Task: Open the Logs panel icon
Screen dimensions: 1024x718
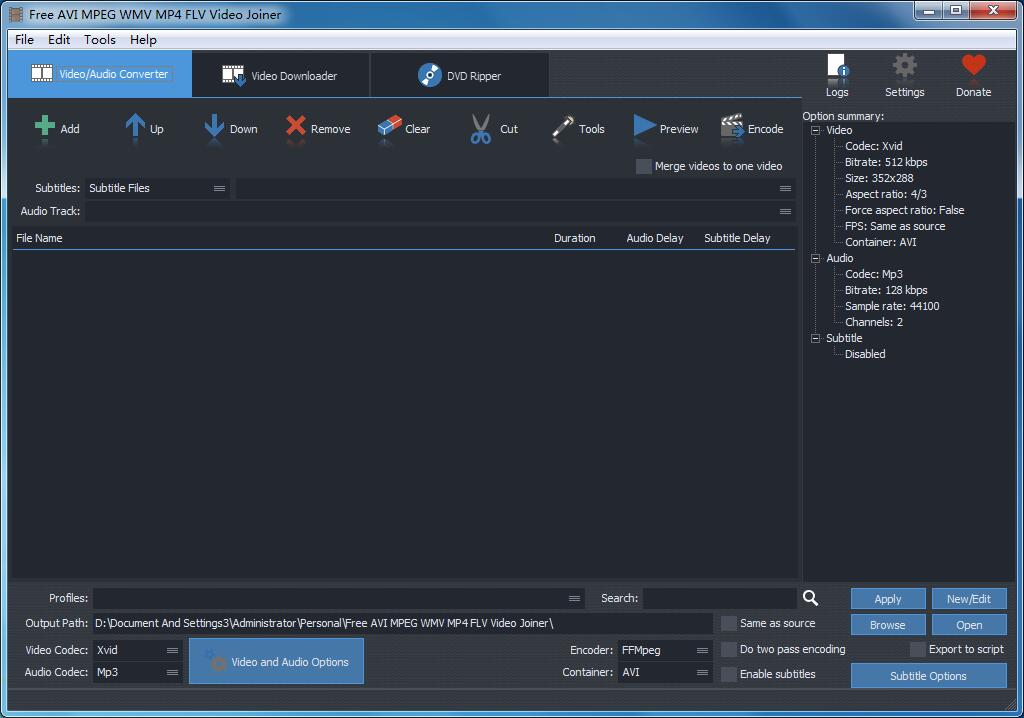Action: point(837,68)
